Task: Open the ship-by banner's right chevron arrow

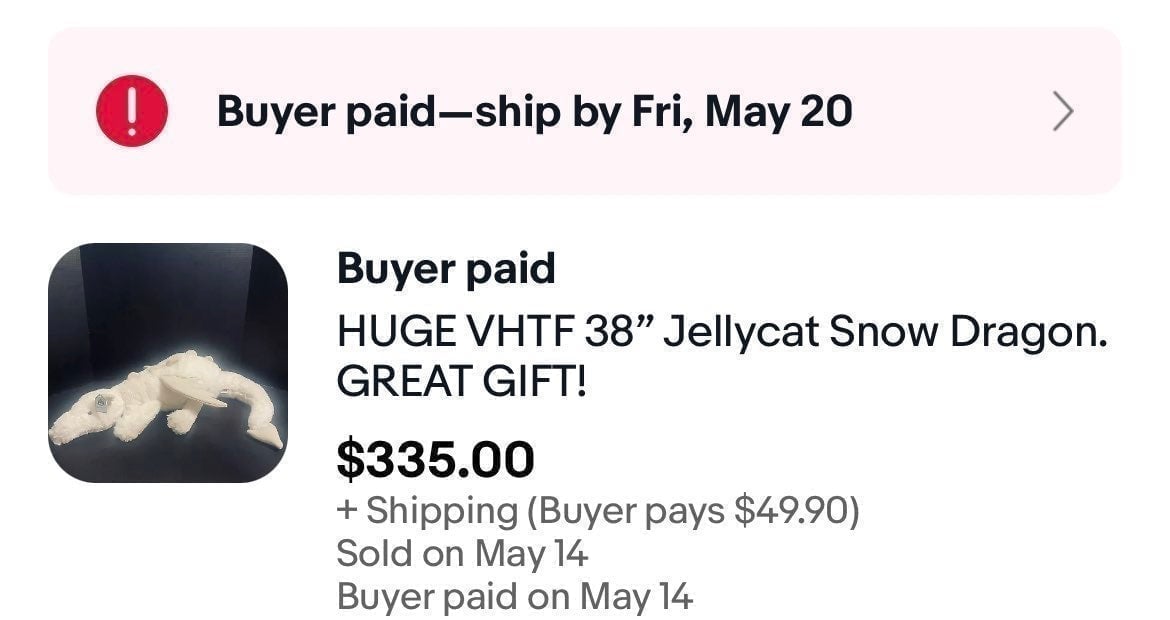Action: pyautogui.click(x=1063, y=112)
